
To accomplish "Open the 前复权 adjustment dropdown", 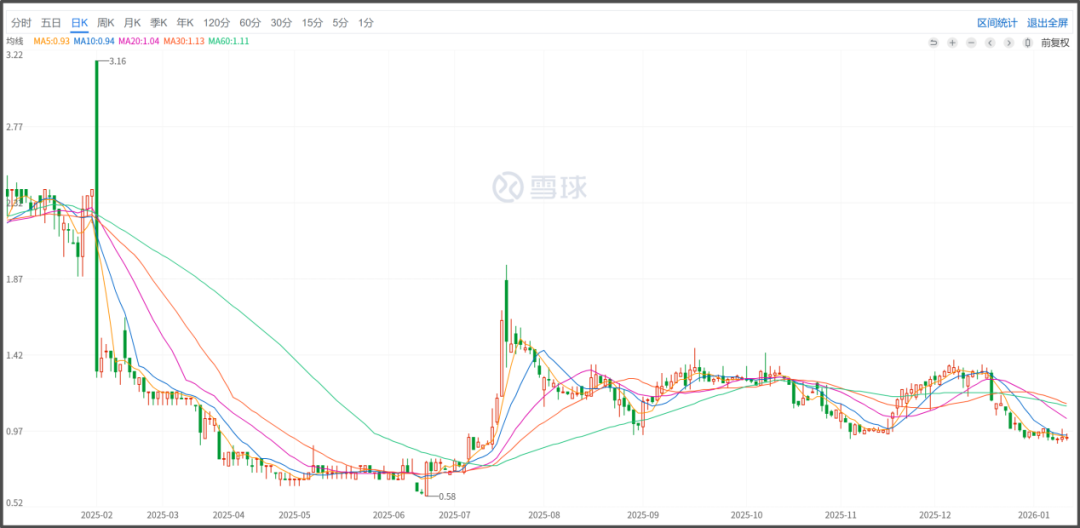I will (1055, 42).
